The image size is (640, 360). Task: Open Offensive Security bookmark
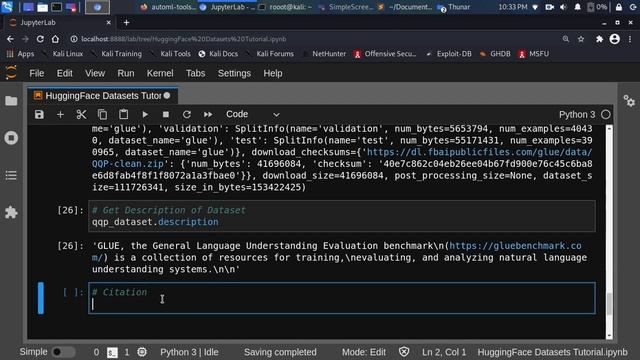coord(385,54)
